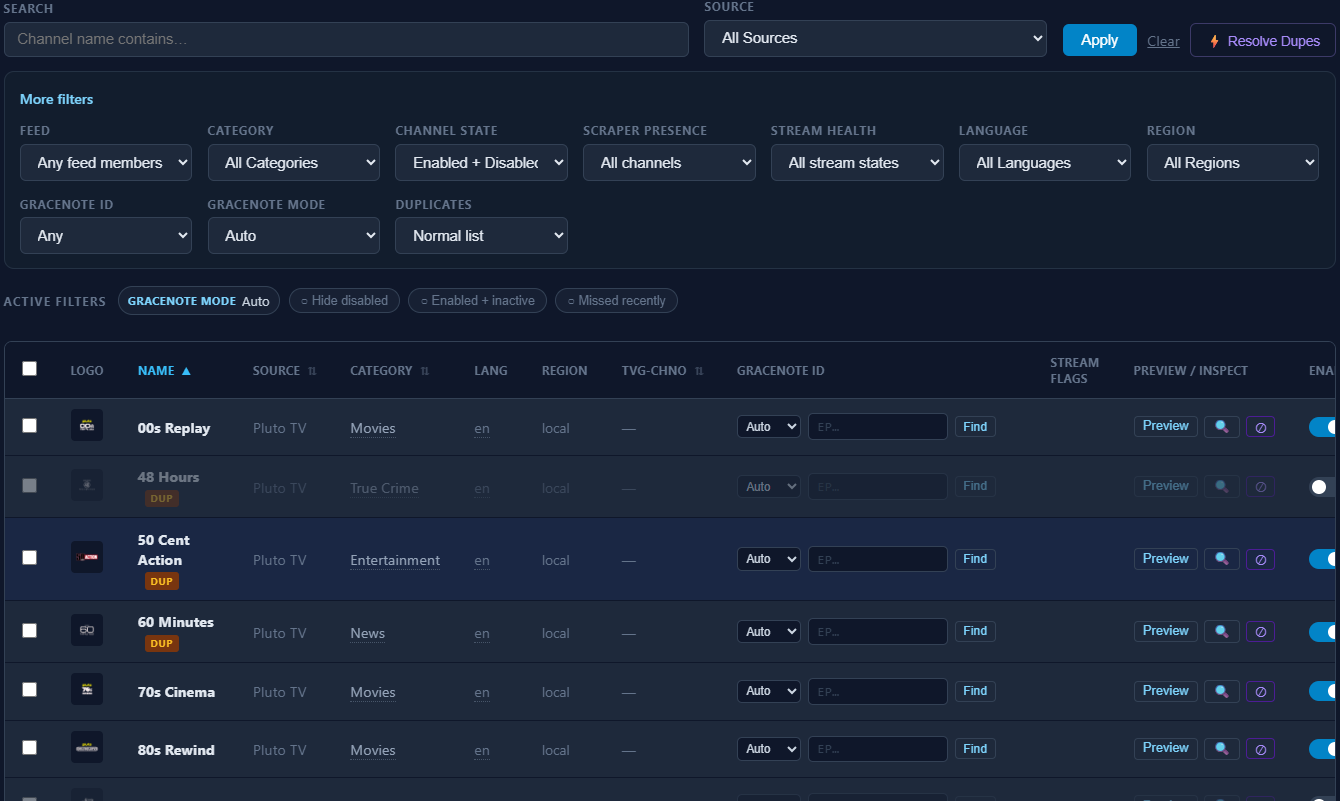Check the select-all checkbox in table header
The width and height of the screenshot is (1340, 801).
click(30, 369)
